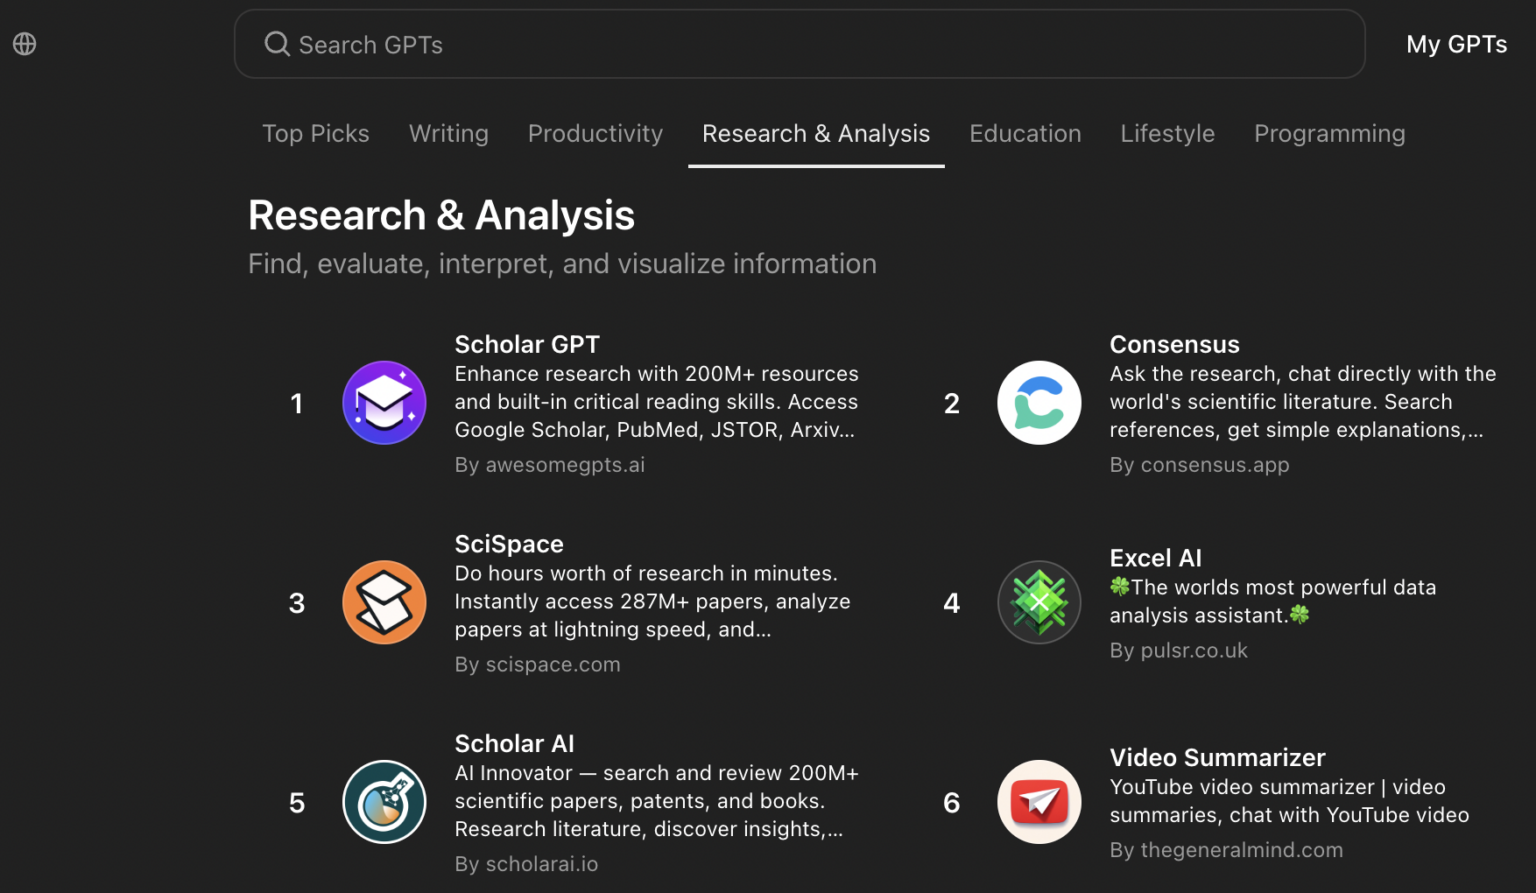Open the Programming tab

[x=1329, y=134]
